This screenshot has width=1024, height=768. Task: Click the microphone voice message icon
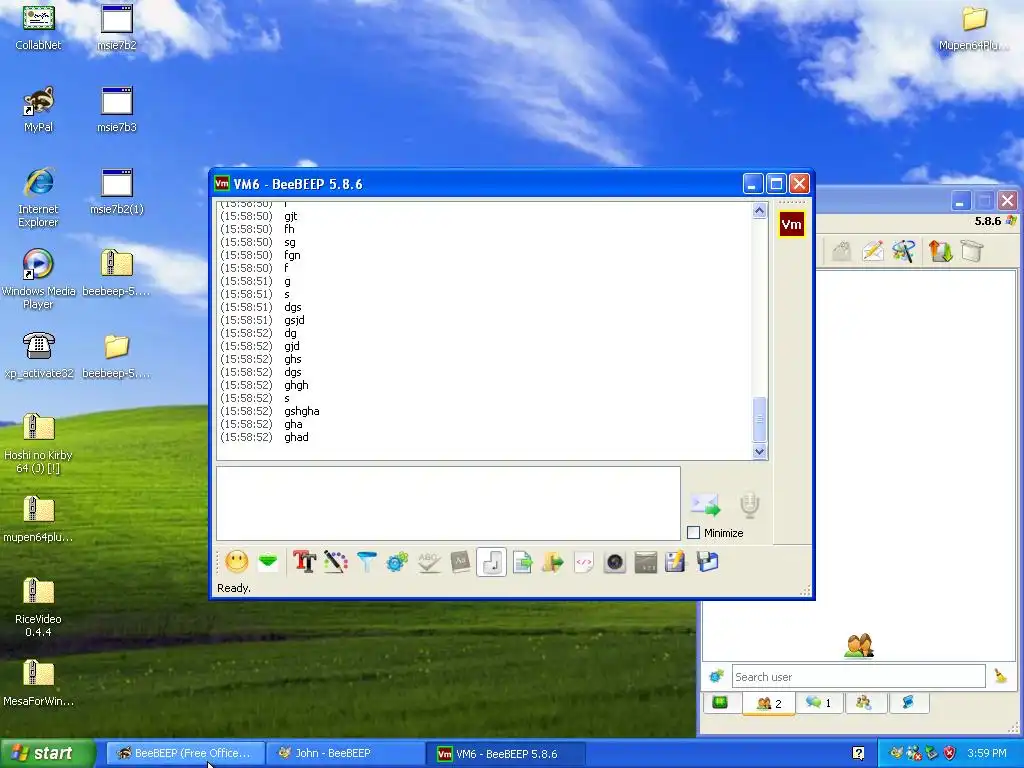point(750,505)
